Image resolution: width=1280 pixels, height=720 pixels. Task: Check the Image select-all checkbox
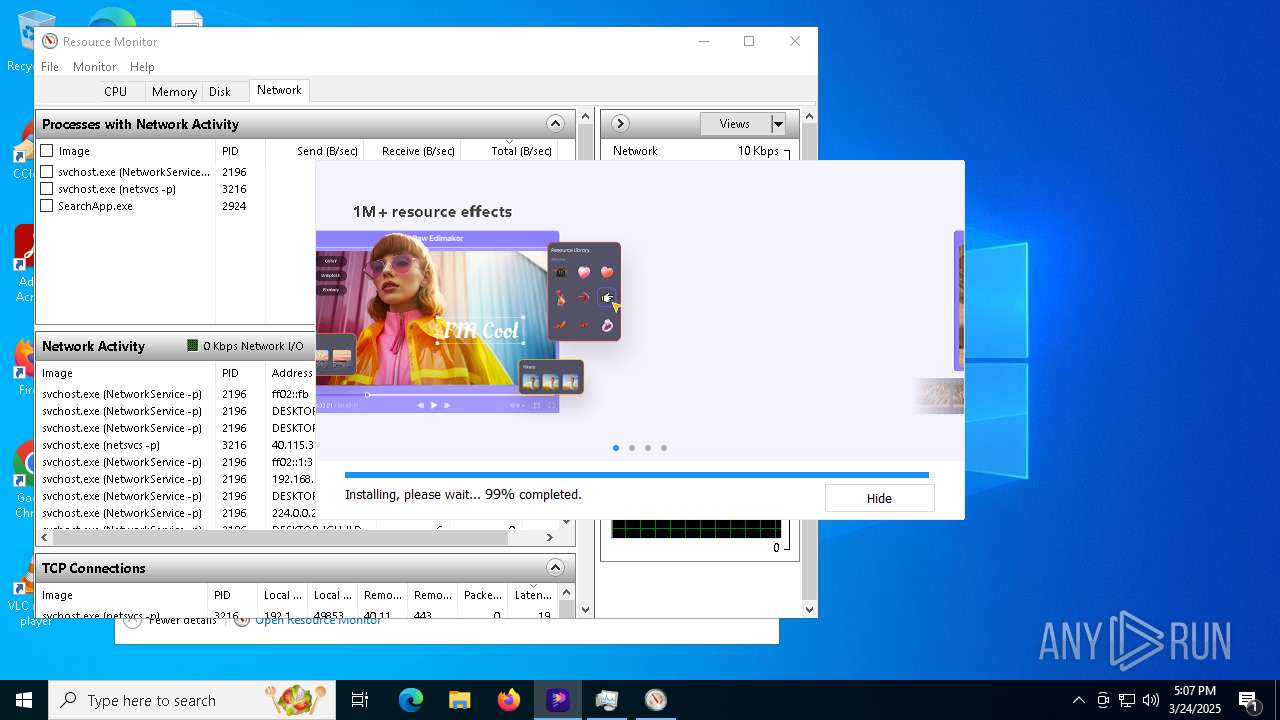(x=47, y=151)
